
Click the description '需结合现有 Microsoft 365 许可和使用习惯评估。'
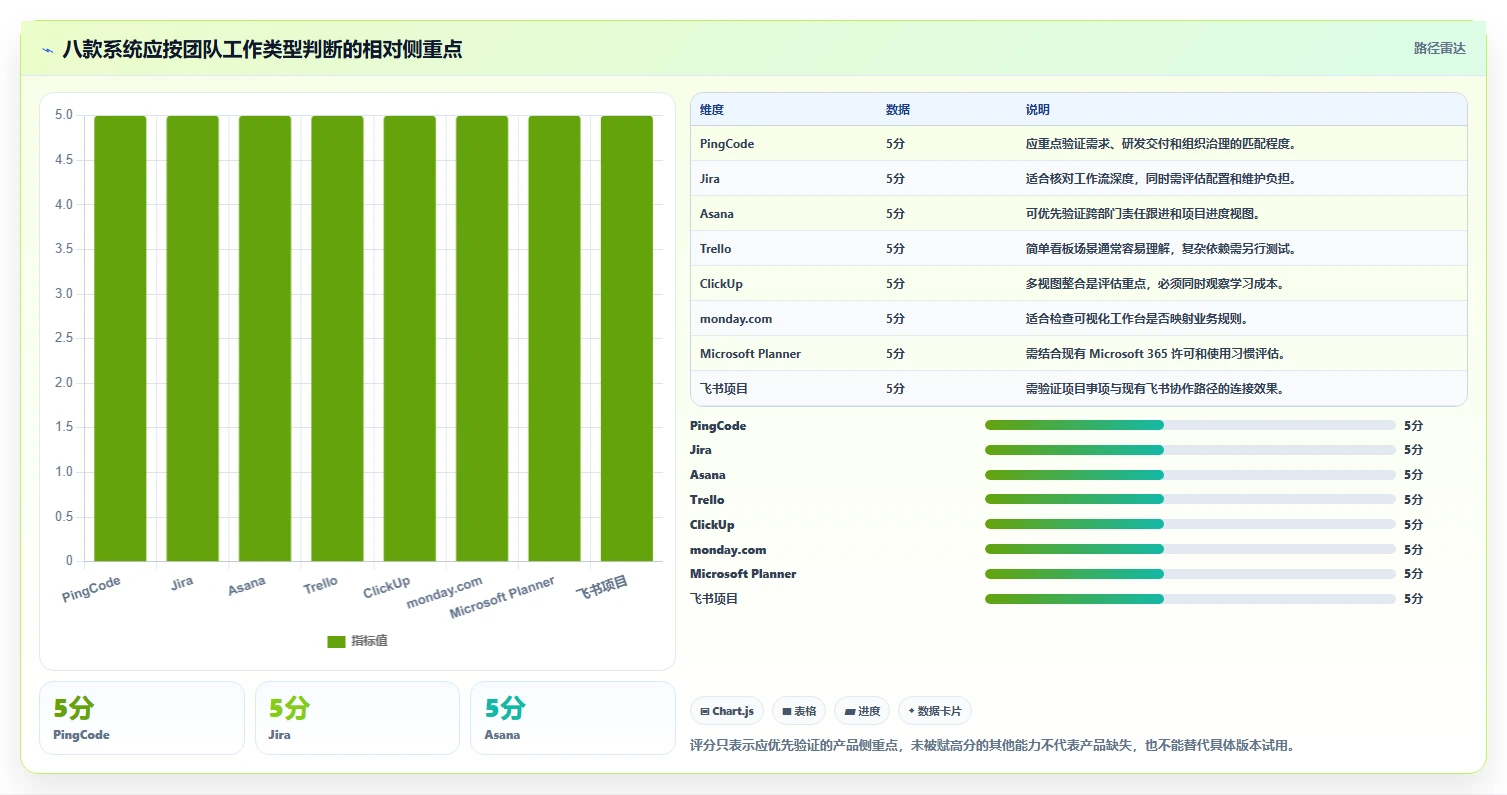[x=1155, y=354]
